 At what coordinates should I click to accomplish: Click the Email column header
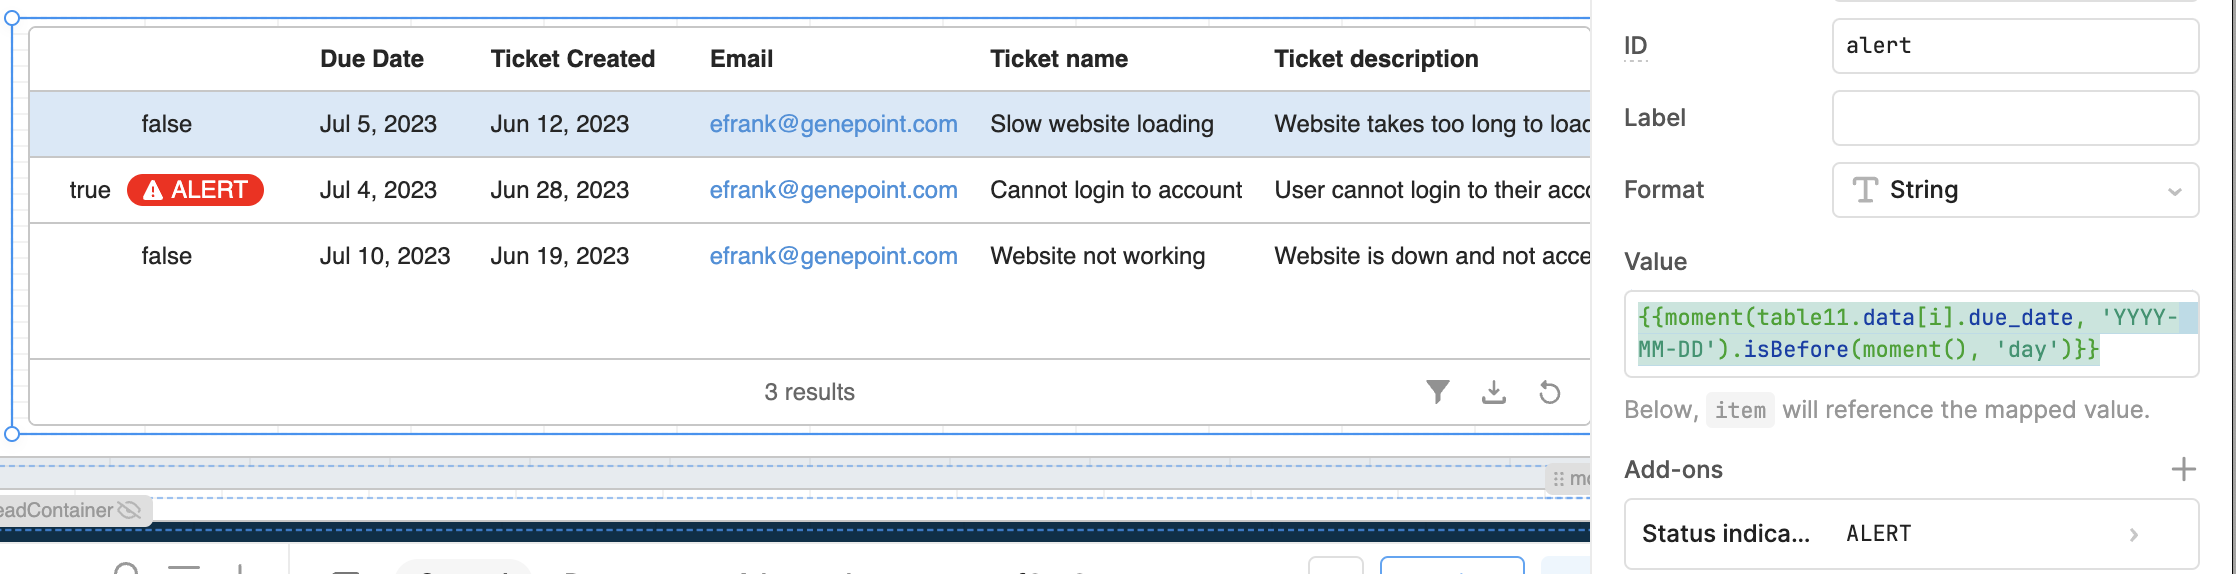742,59
